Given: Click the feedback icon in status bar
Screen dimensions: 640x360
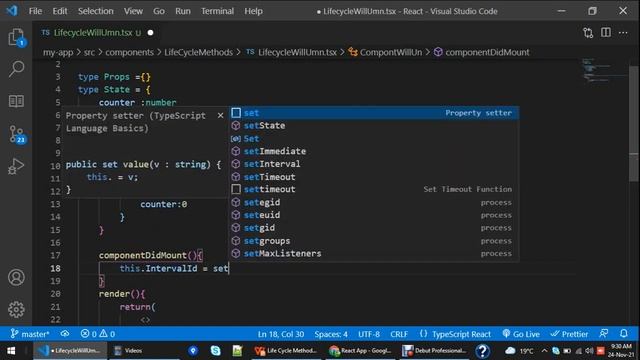Looking at the screenshot, I should 604,334.
